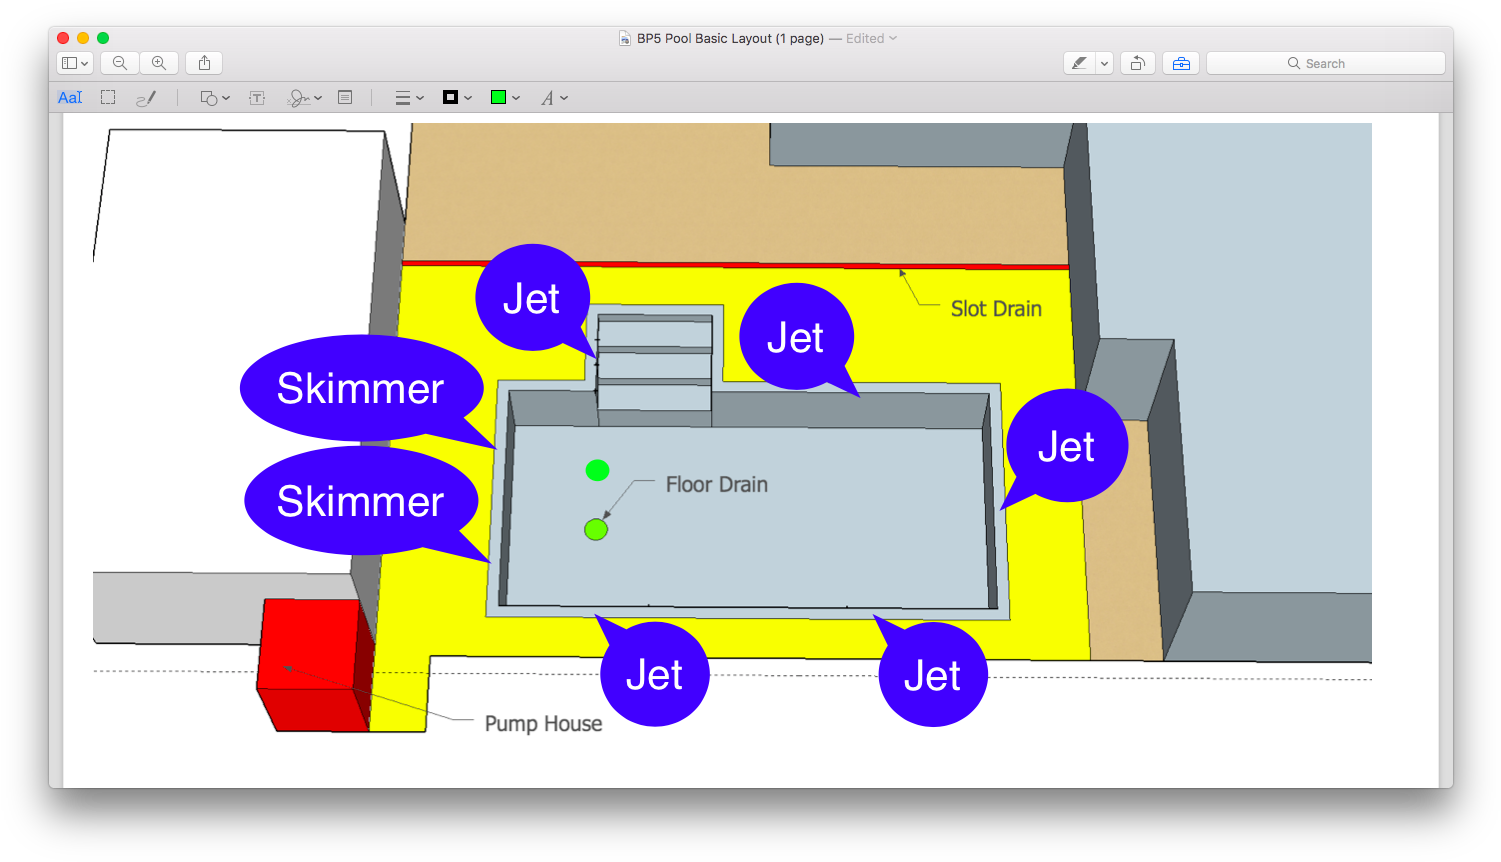Click the zoom out magnifier button
The height and width of the screenshot is (862, 1501).
click(120, 63)
